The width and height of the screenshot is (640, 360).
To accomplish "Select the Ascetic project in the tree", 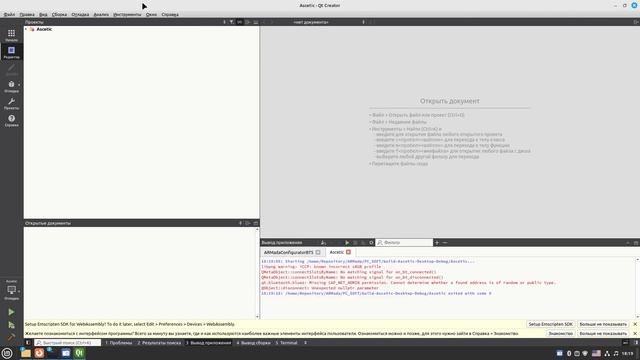I will pyautogui.click(x=44, y=29).
